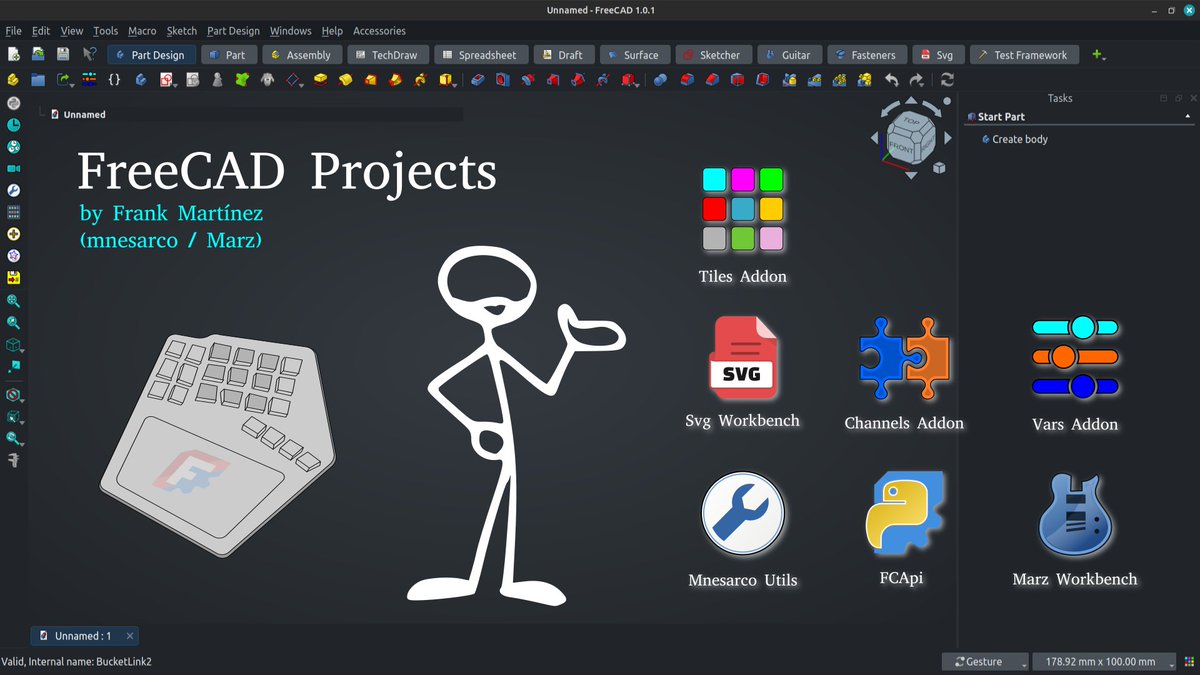Image resolution: width=1200 pixels, height=675 pixels.
Task: Open the File menu
Action: (x=13, y=31)
